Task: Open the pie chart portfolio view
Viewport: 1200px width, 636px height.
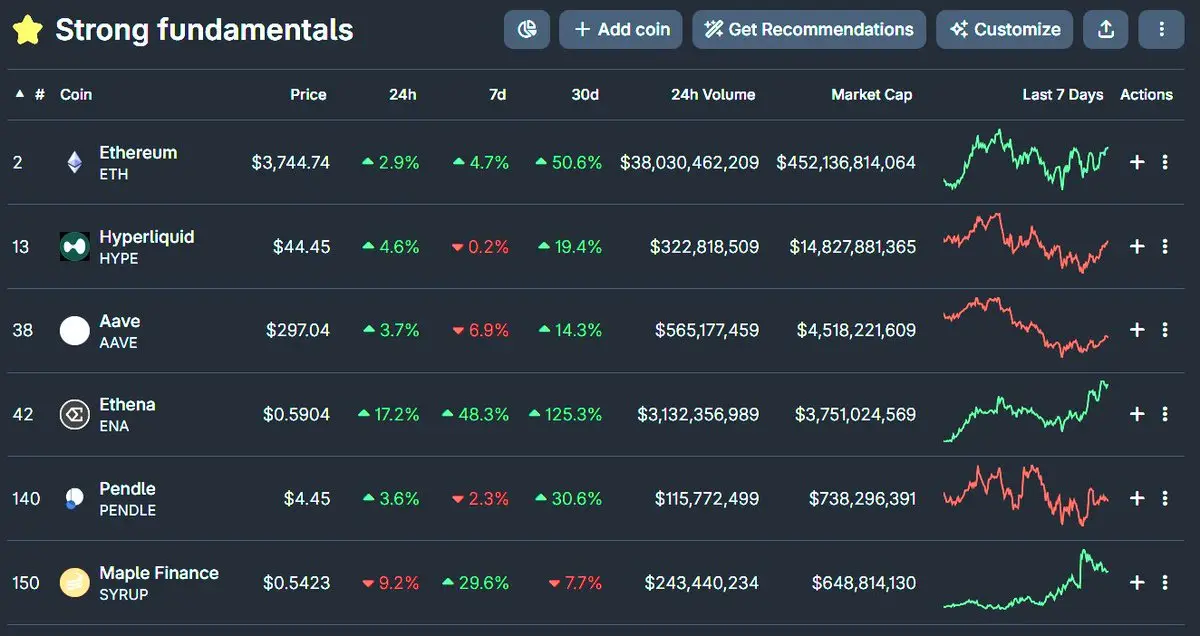Action: 527,30
